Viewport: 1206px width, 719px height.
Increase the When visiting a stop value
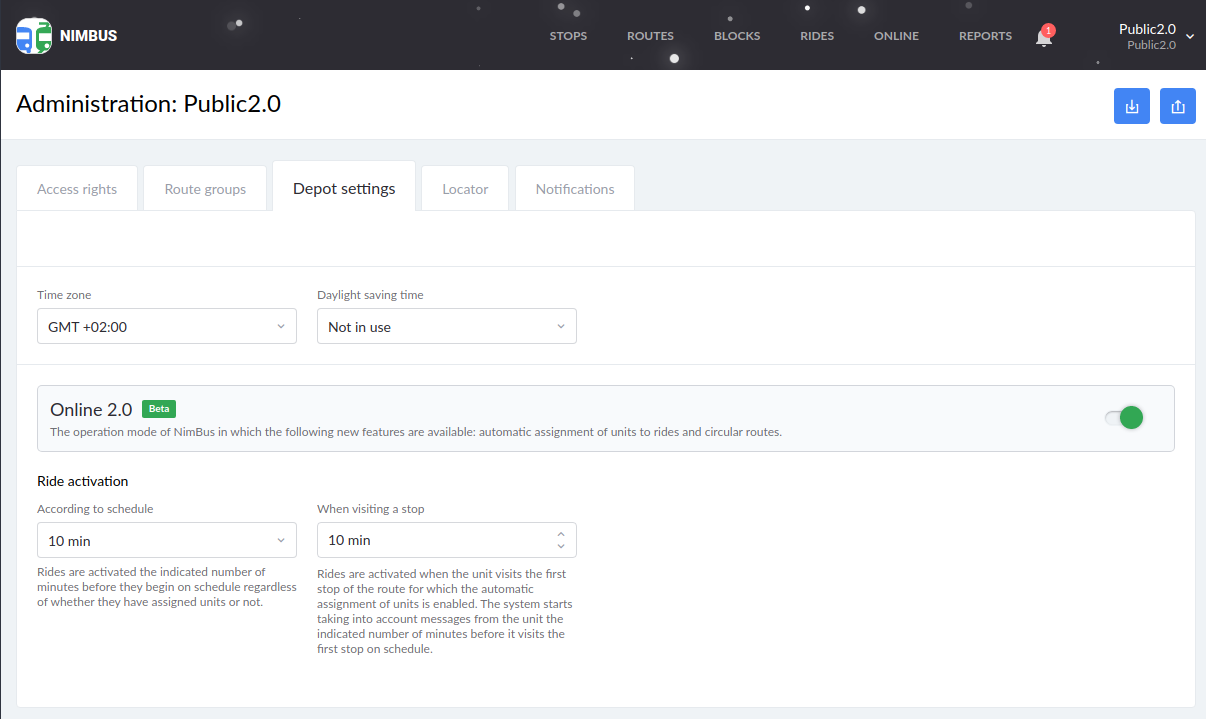(561, 533)
